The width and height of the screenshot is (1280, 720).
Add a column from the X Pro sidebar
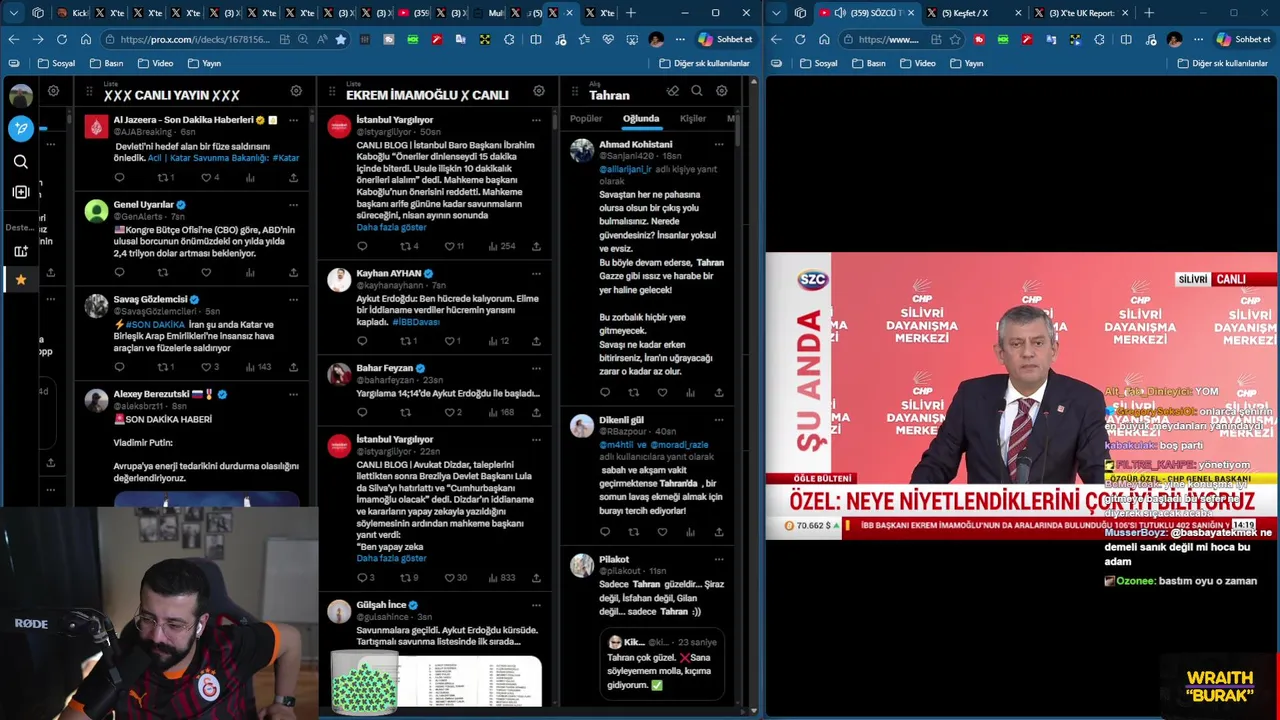pos(21,192)
